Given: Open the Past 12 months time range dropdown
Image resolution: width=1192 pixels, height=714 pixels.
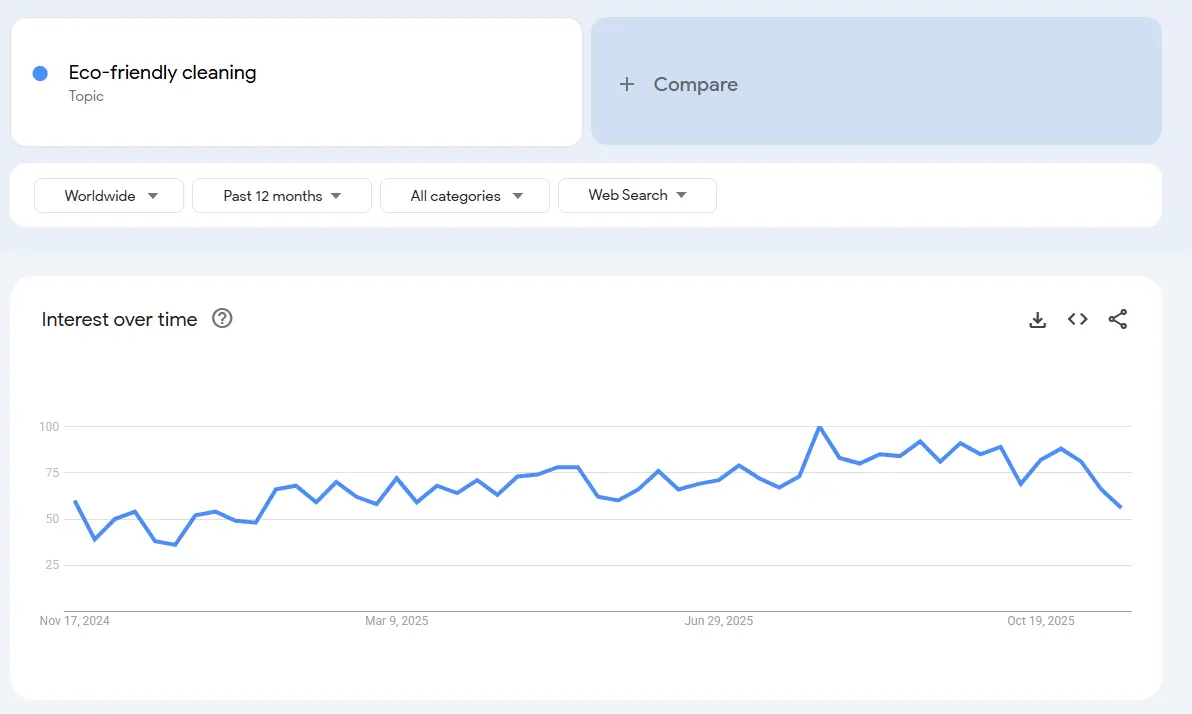Looking at the screenshot, I should point(281,196).
